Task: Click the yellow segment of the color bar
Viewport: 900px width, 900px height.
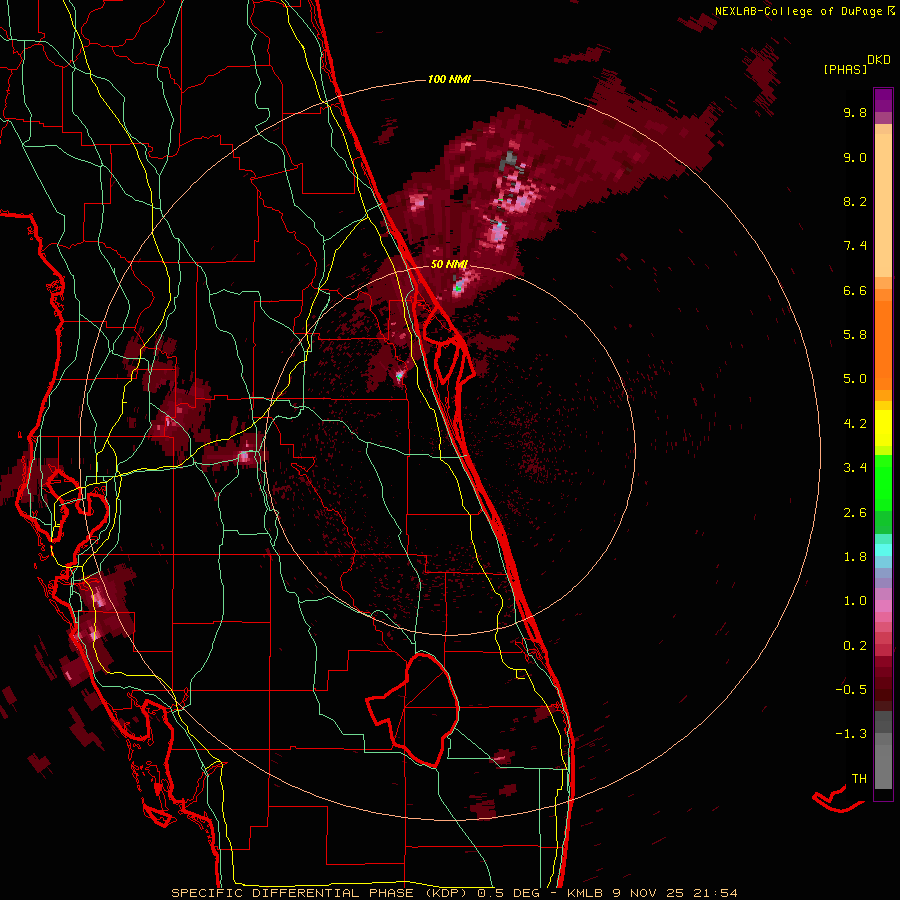Action: point(883,428)
